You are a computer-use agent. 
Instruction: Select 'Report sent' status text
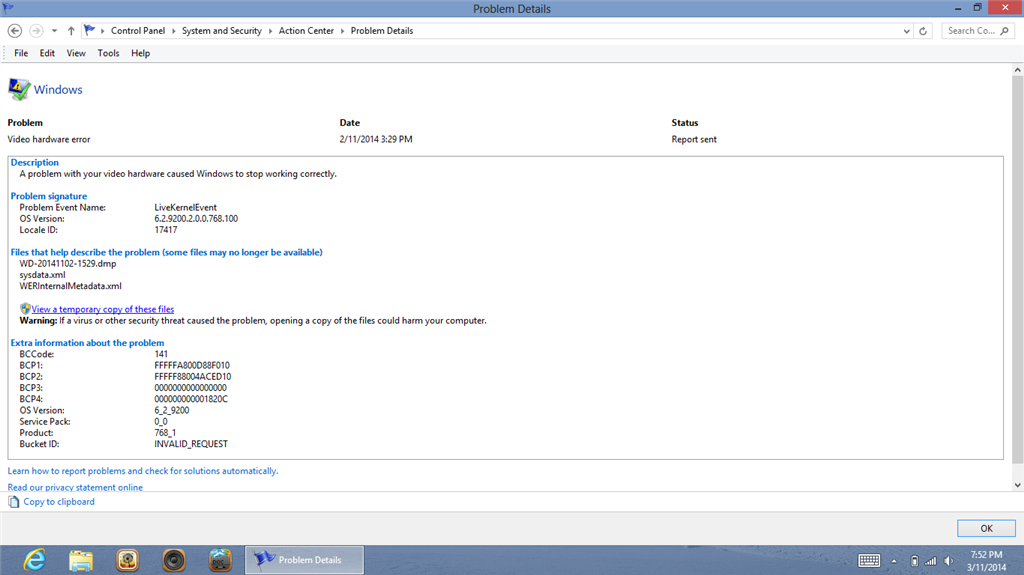(x=694, y=139)
